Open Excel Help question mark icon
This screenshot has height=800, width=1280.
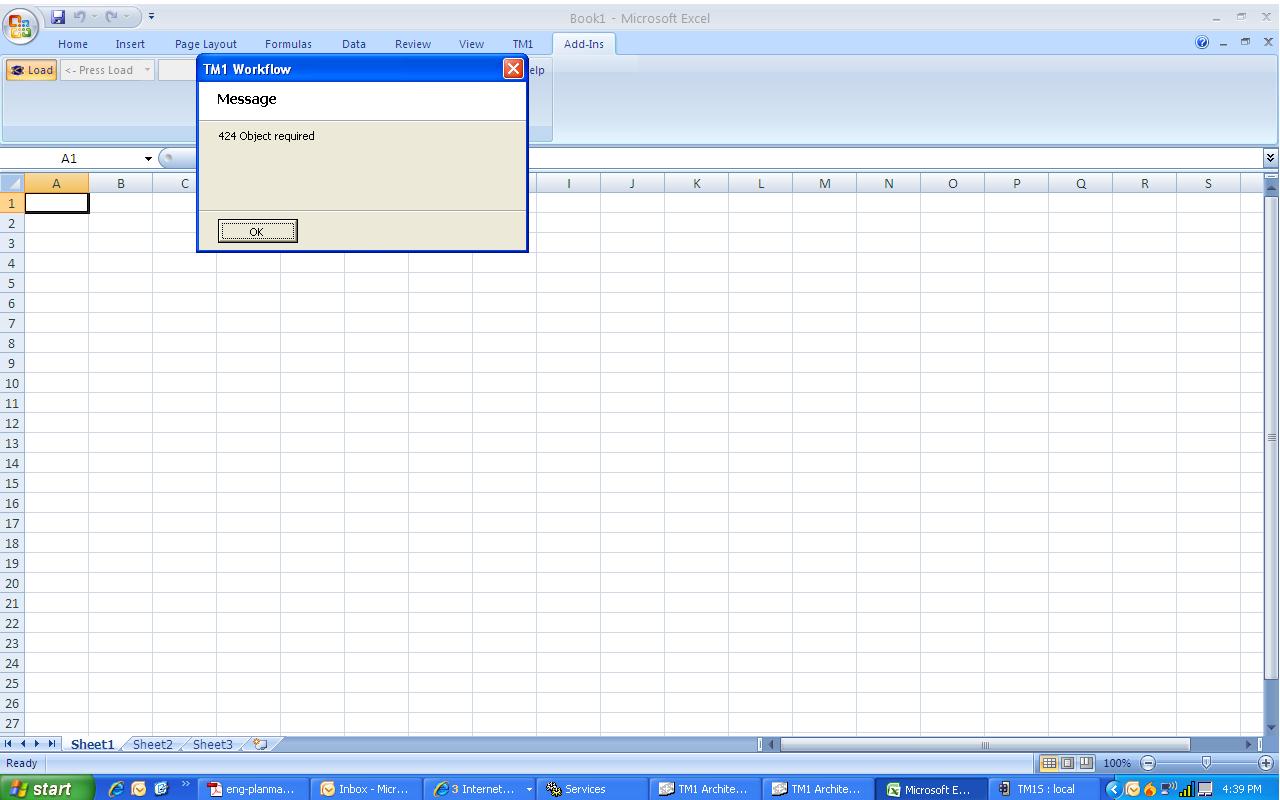1202,43
